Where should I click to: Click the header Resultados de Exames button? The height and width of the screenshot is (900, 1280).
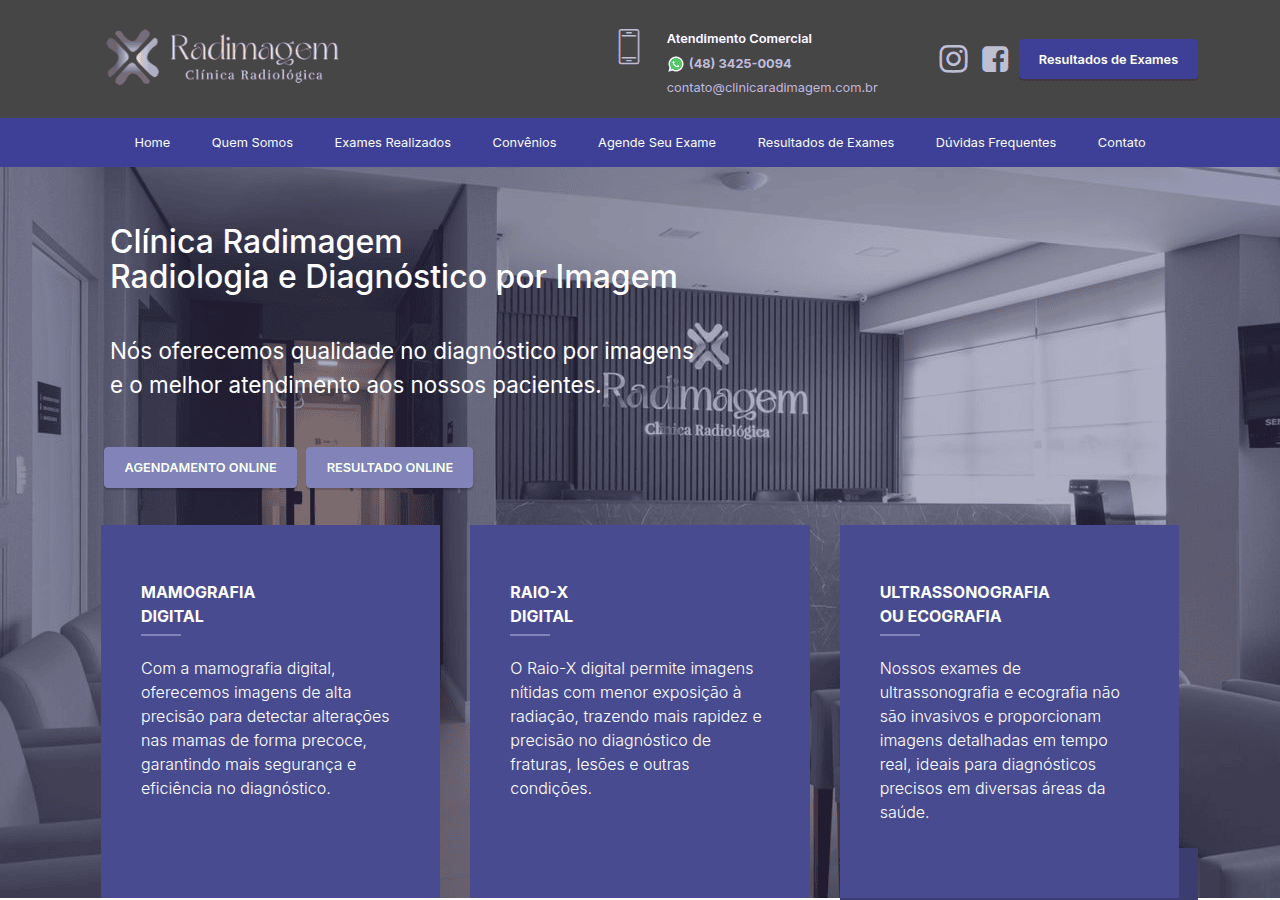tap(1108, 60)
